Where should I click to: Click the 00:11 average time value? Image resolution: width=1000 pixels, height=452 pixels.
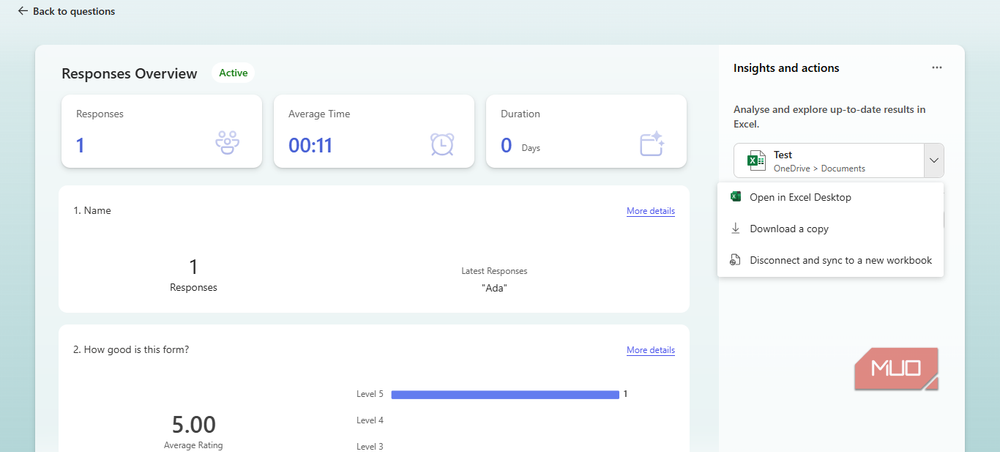pyautogui.click(x=310, y=146)
